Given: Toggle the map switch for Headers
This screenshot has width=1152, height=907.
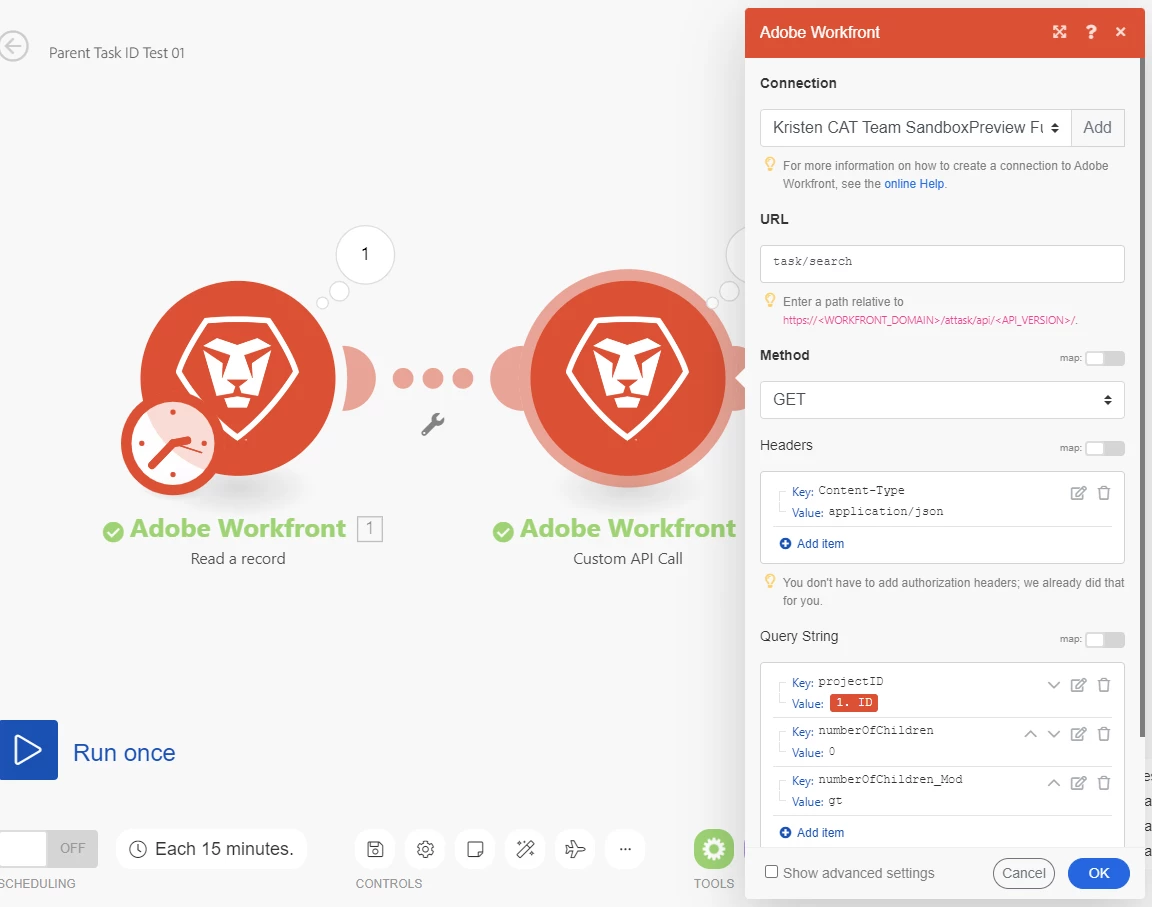Looking at the screenshot, I should coord(1105,448).
